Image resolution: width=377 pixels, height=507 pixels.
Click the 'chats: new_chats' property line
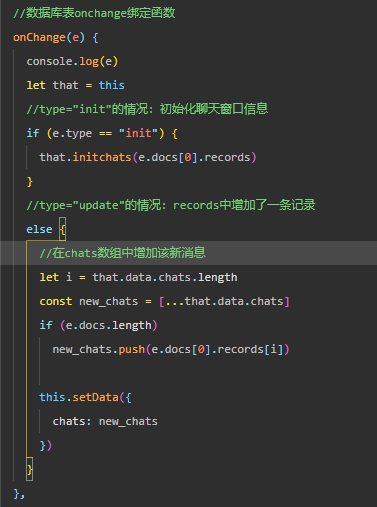[105, 421]
